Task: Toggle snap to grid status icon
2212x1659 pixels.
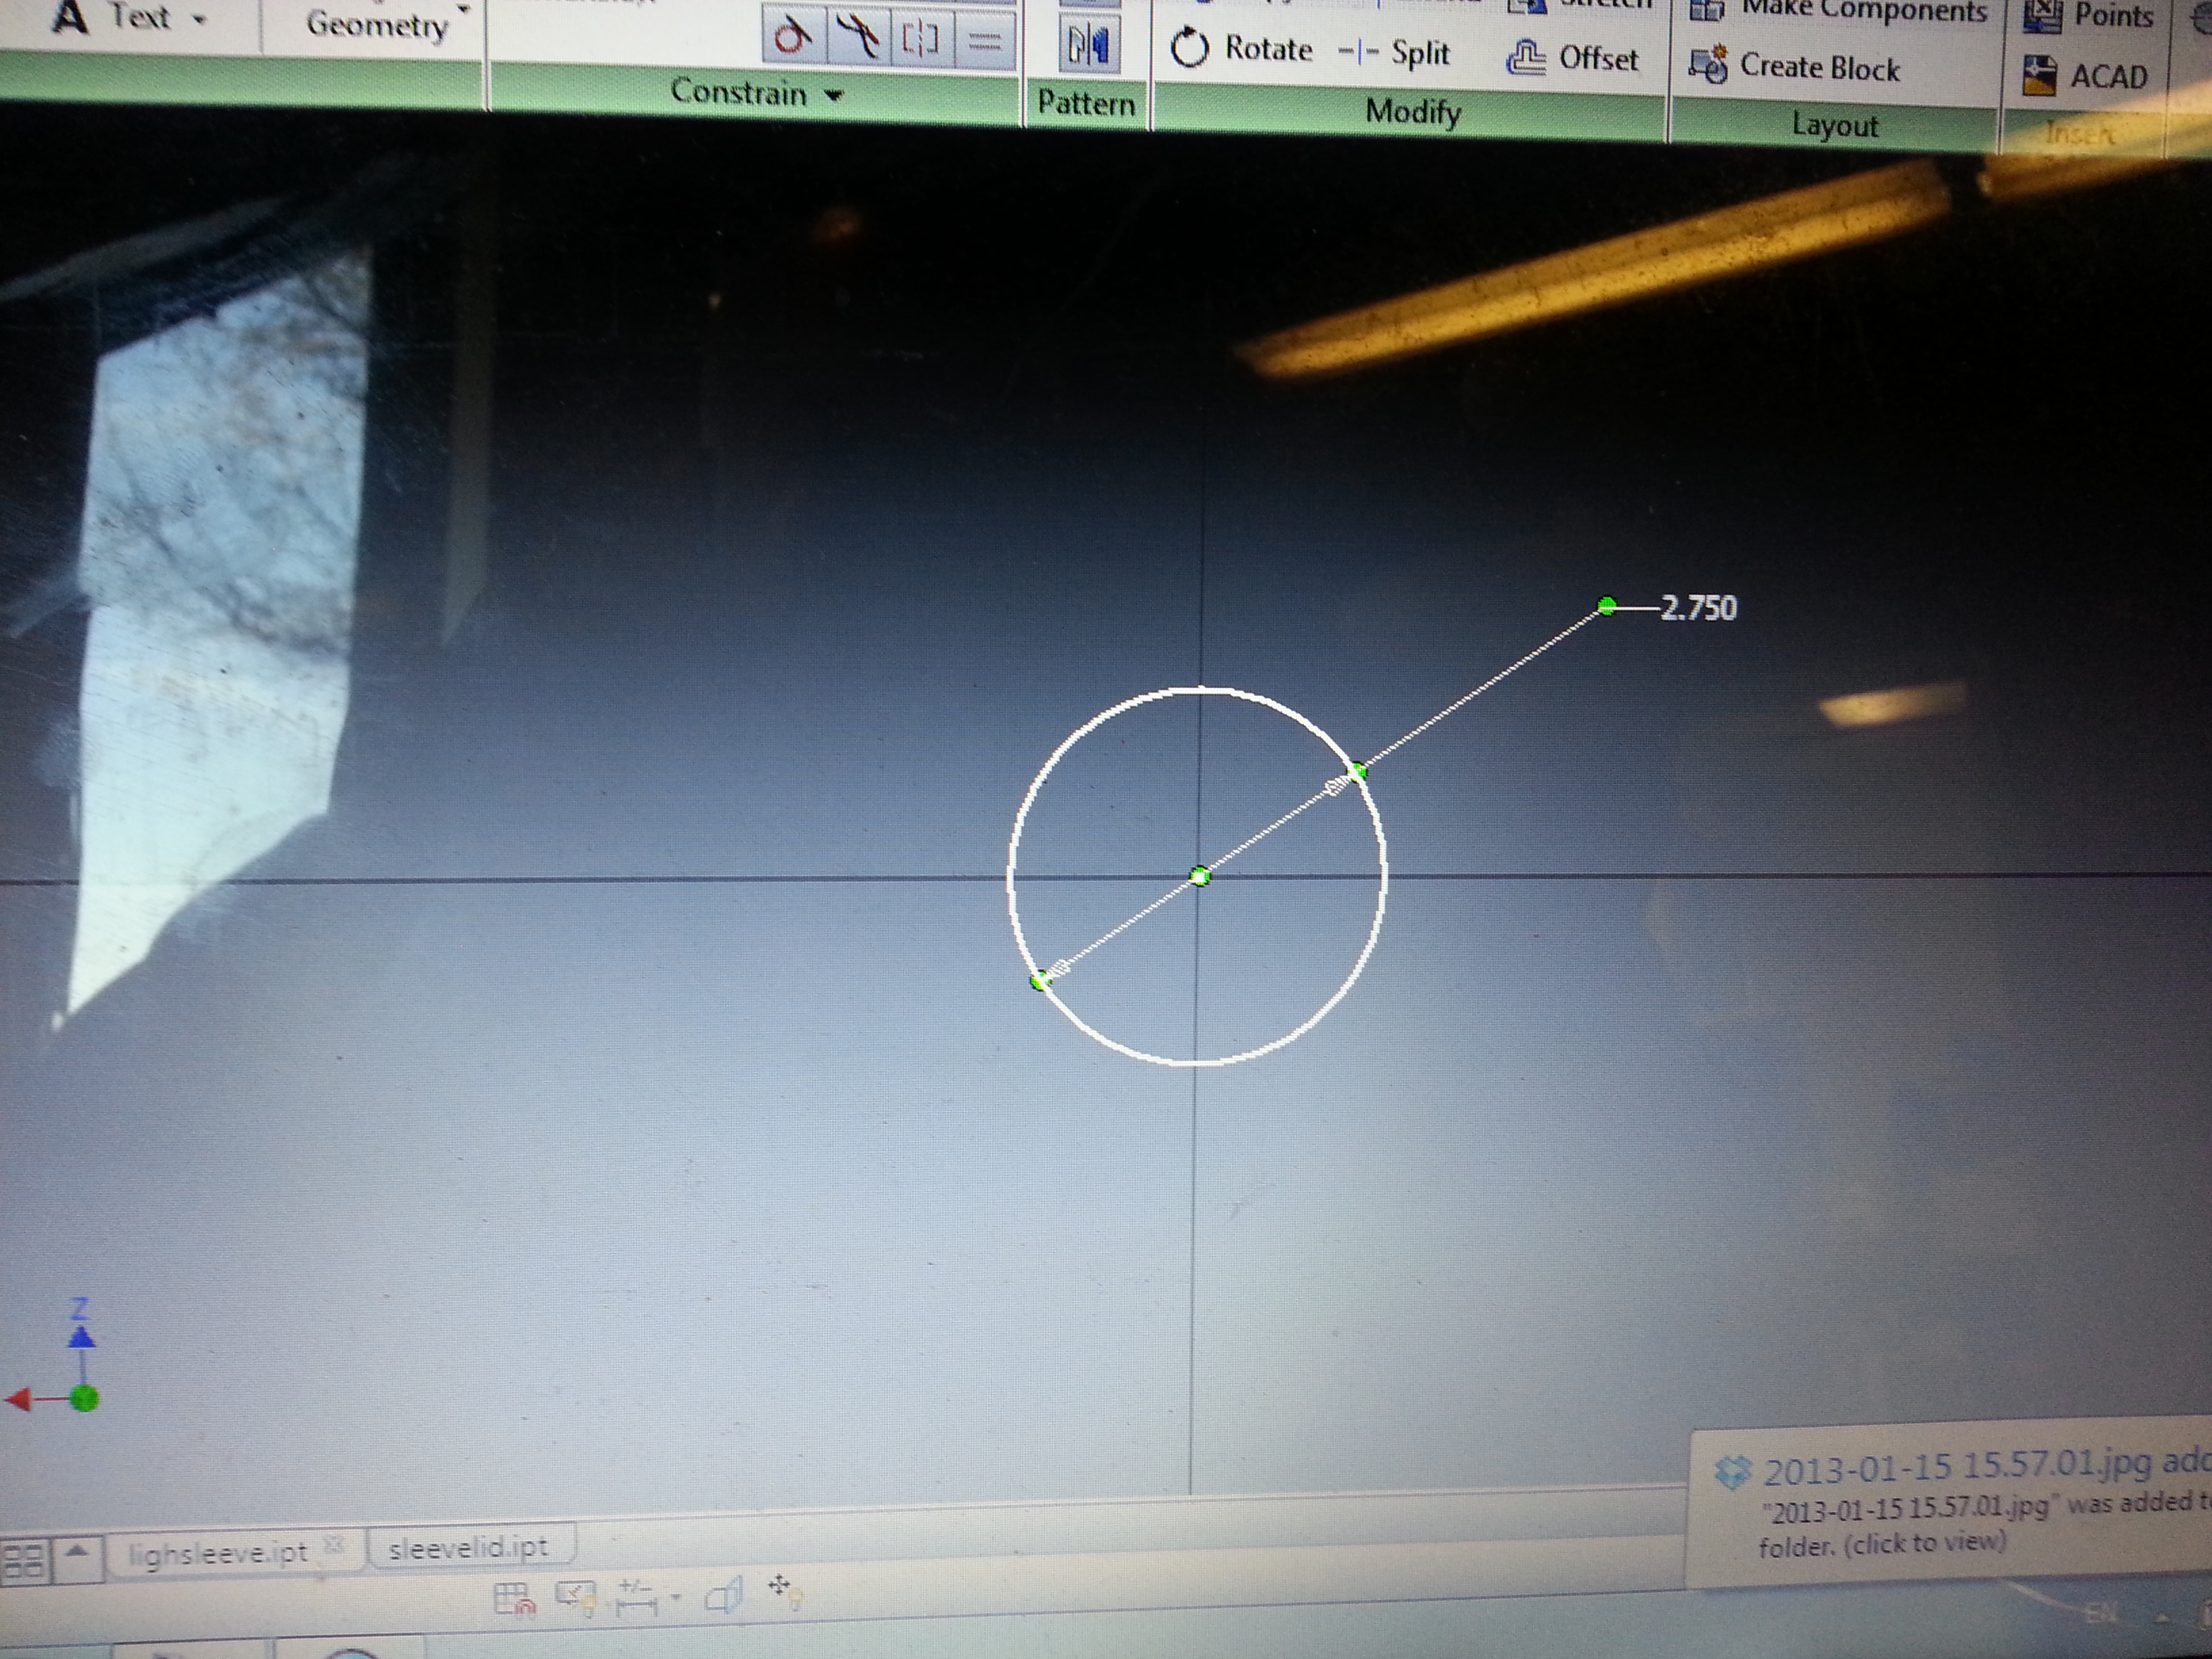Action: [515, 1598]
